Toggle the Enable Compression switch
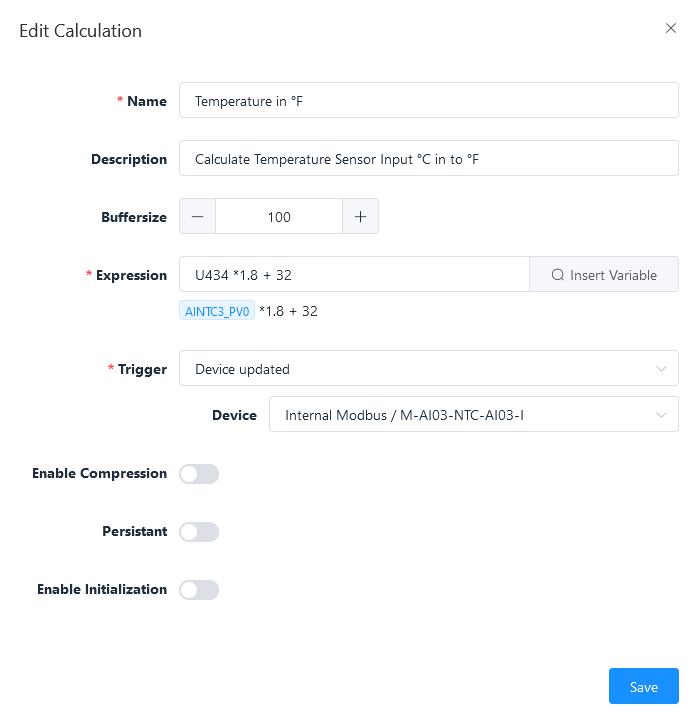Image resolution: width=697 pixels, height=722 pixels. [198, 474]
